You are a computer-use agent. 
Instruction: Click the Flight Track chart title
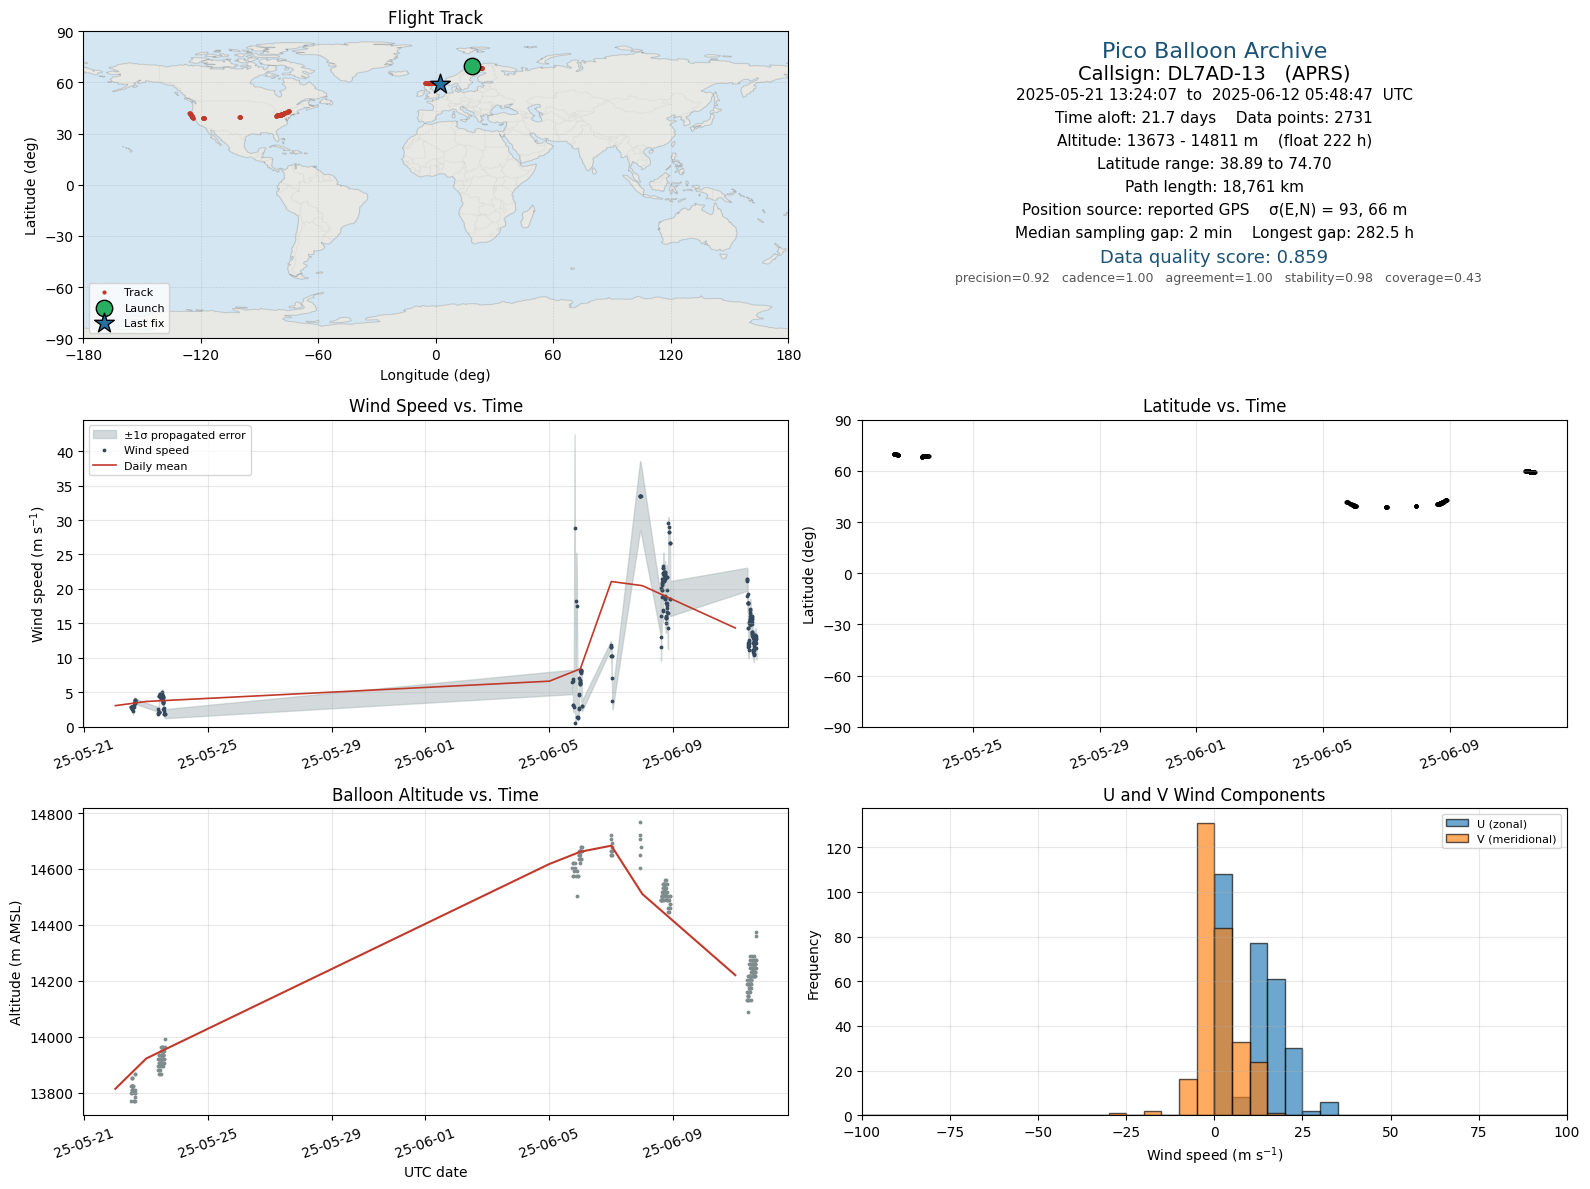435,18
